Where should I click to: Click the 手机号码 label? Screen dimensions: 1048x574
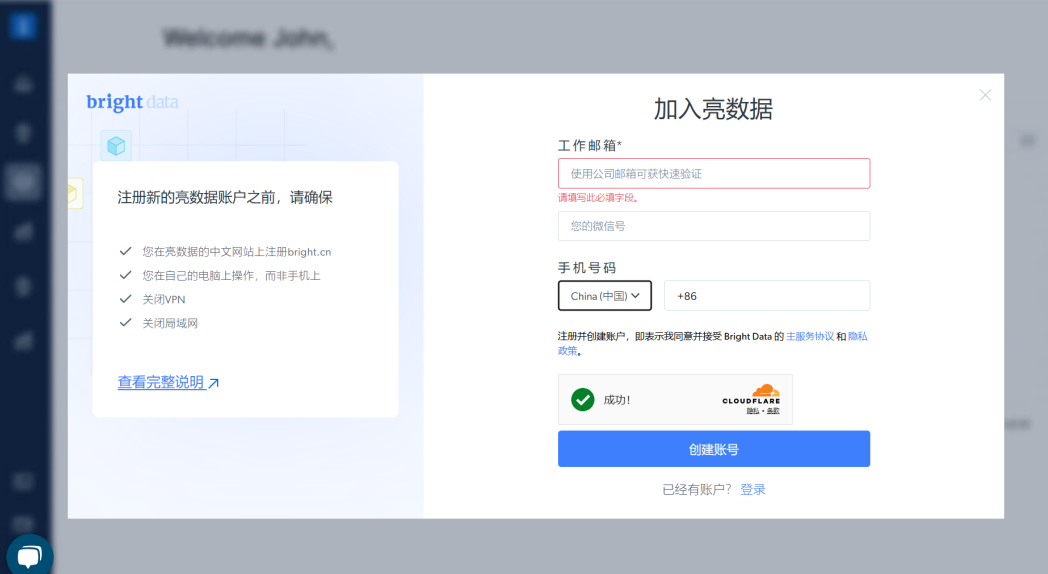[x=587, y=268]
